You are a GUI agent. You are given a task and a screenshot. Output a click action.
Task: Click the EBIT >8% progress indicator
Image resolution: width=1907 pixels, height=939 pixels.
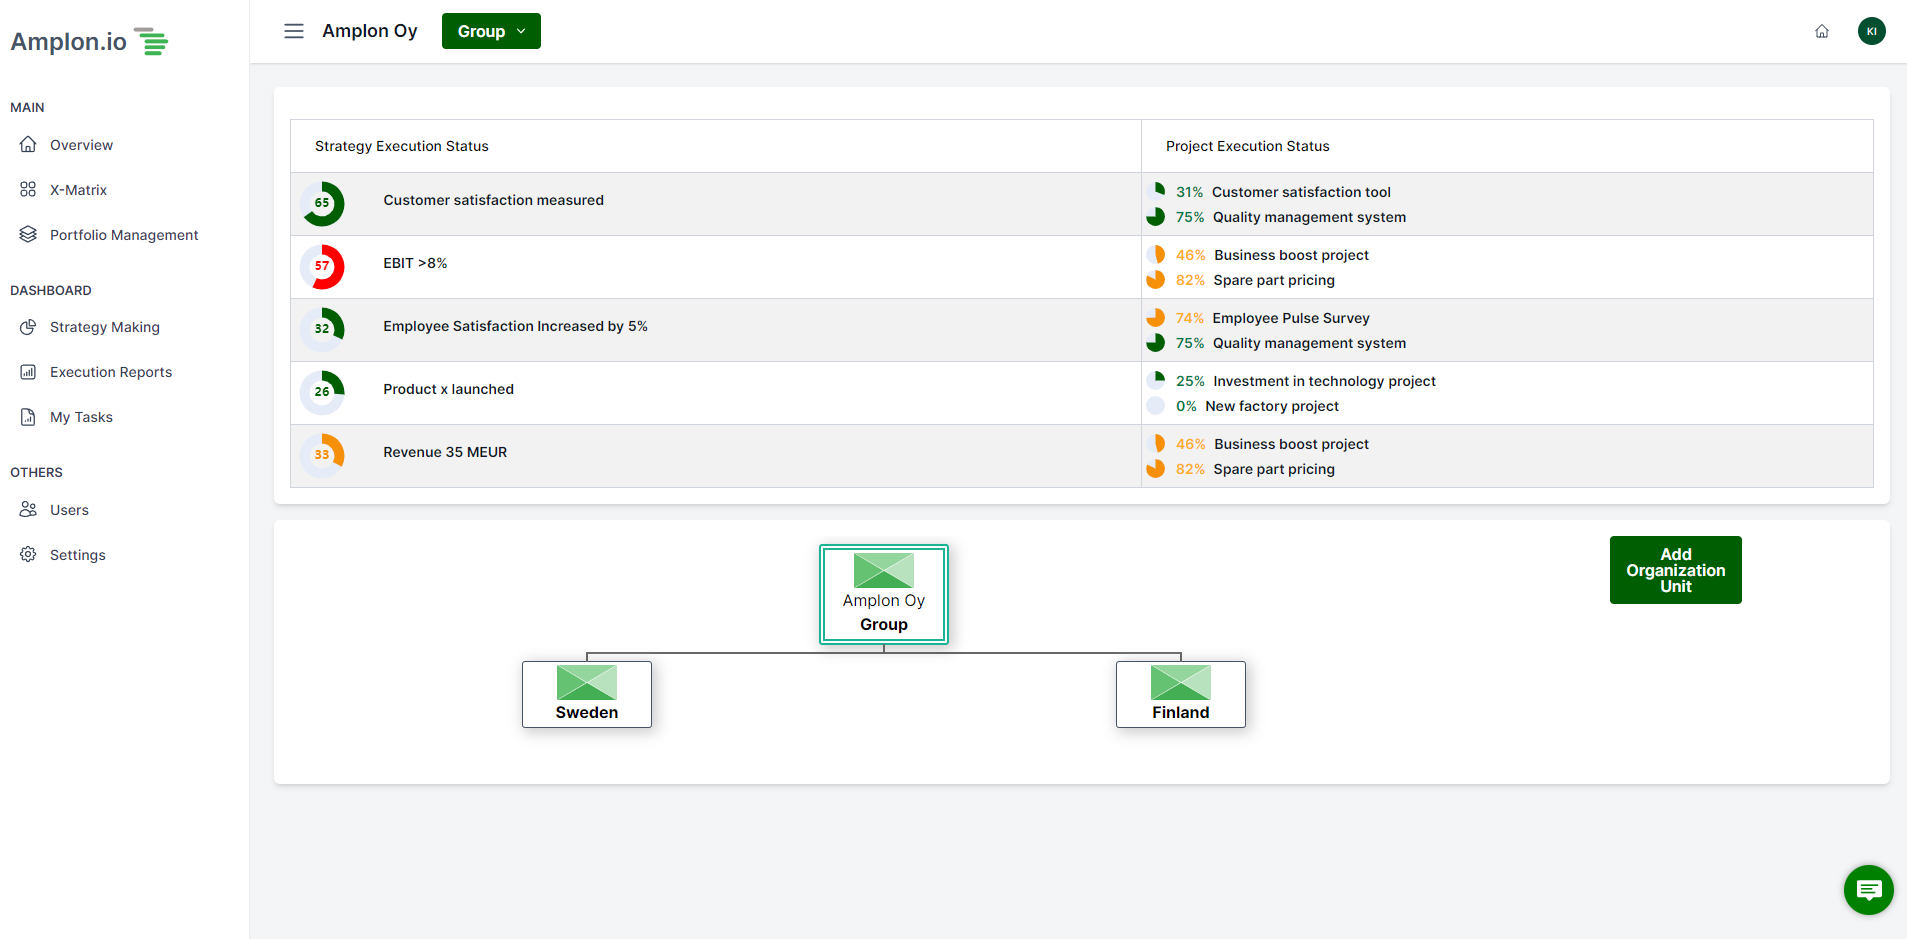pos(322,267)
